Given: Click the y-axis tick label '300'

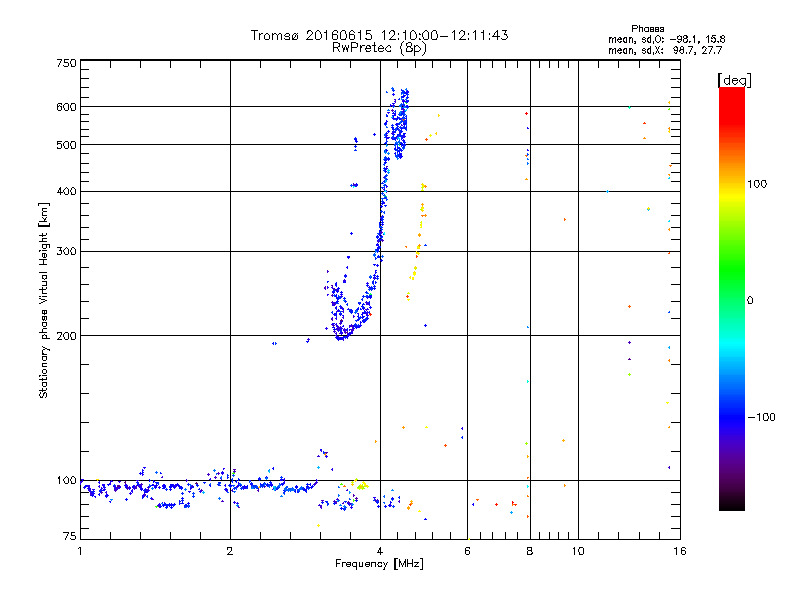Looking at the screenshot, I should pos(67,252).
